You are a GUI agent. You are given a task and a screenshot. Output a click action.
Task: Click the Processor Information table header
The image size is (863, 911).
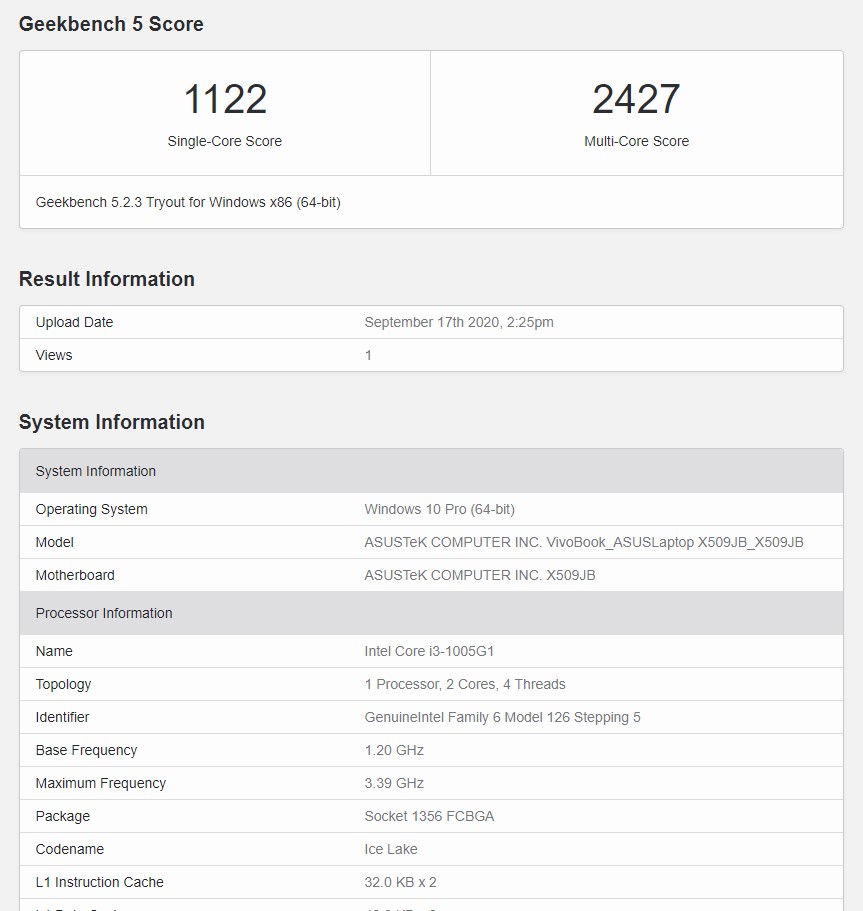431,613
